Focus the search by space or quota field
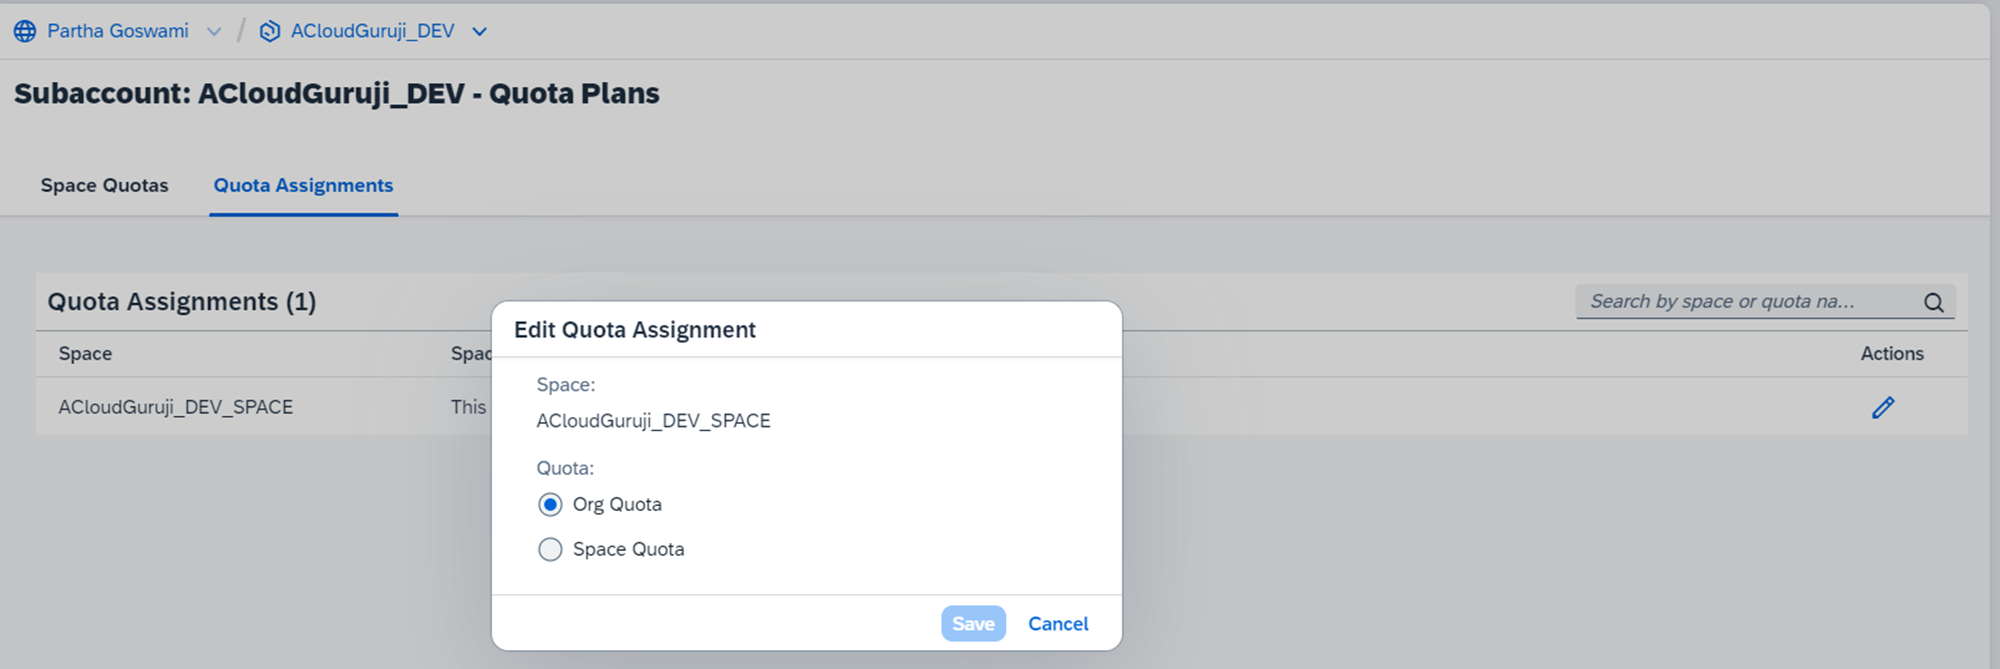Viewport: 2000px width, 669px height. (x=1745, y=301)
